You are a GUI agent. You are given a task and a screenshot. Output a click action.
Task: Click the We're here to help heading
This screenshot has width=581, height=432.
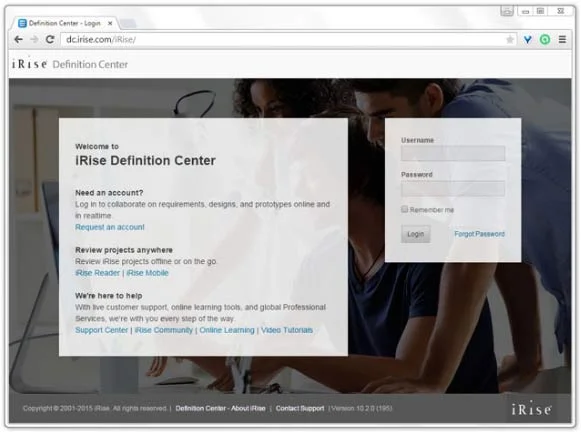pos(109,296)
